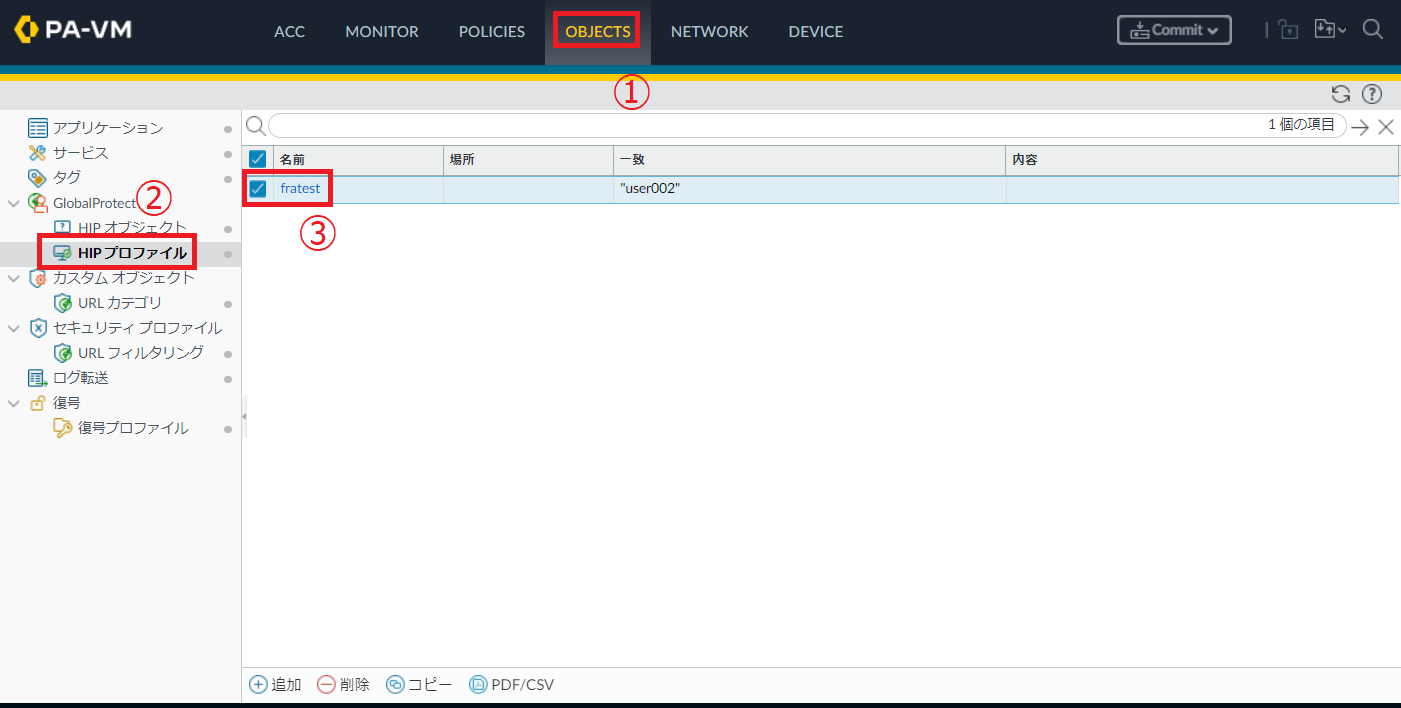The width and height of the screenshot is (1401, 708).
Task: Click 追加 to add a profile
Action: tap(276, 685)
